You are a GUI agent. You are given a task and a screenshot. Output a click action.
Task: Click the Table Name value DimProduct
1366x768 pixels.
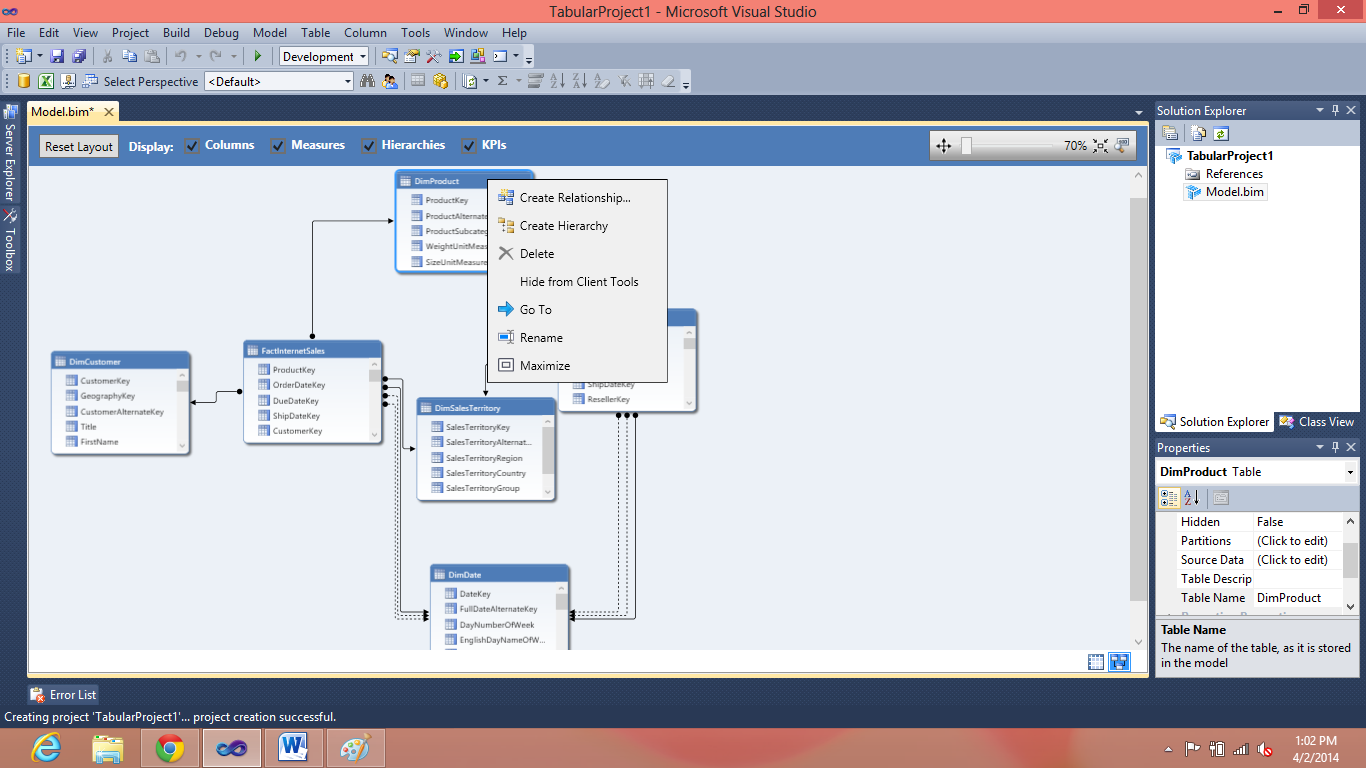pyautogui.click(x=1298, y=598)
